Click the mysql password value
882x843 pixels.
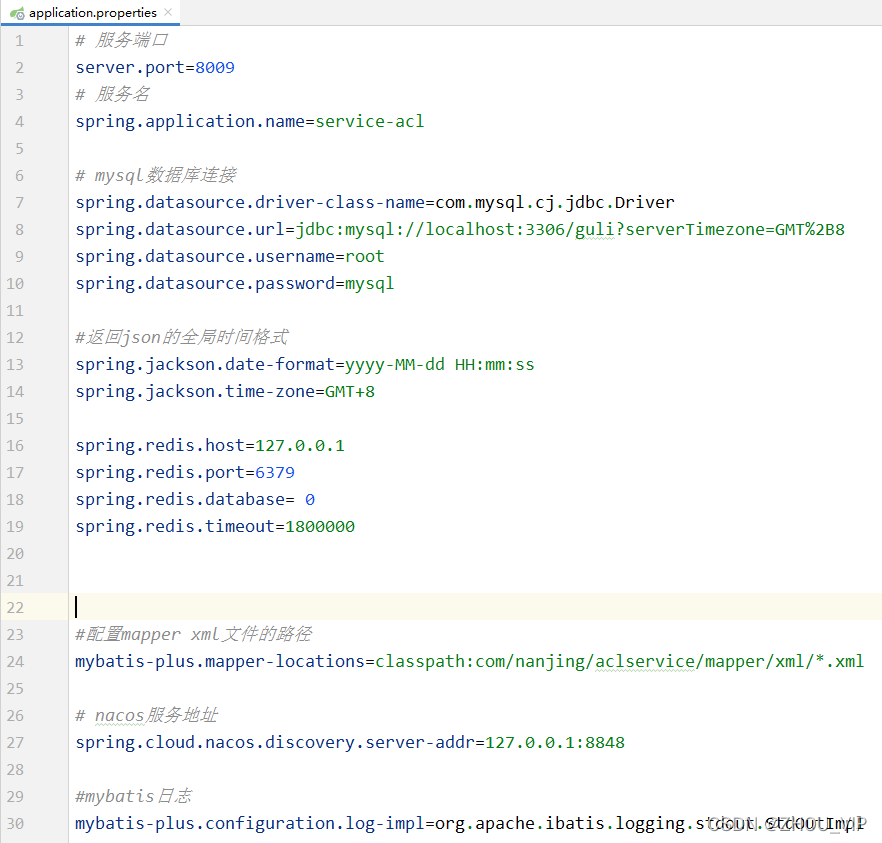[370, 283]
